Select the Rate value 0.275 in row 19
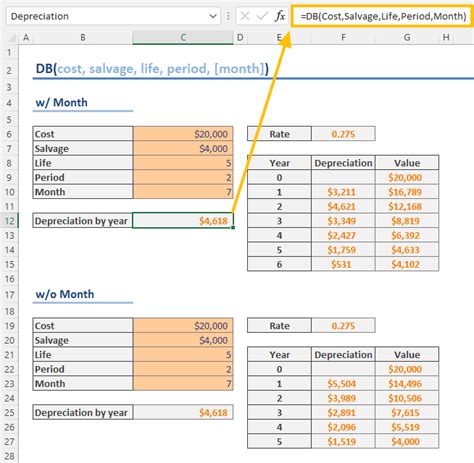Image resolution: width=474 pixels, height=463 pixels. [x=343, y=326]
